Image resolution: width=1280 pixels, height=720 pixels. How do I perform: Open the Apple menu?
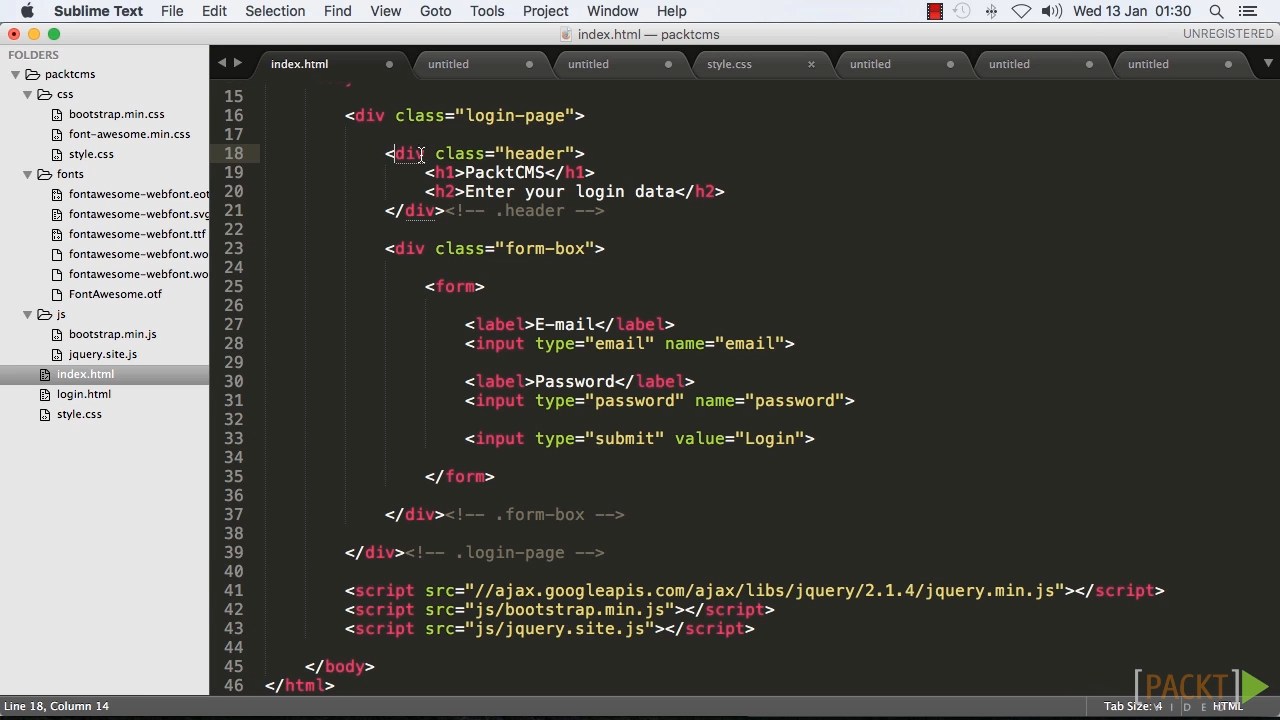click(27, 11)
